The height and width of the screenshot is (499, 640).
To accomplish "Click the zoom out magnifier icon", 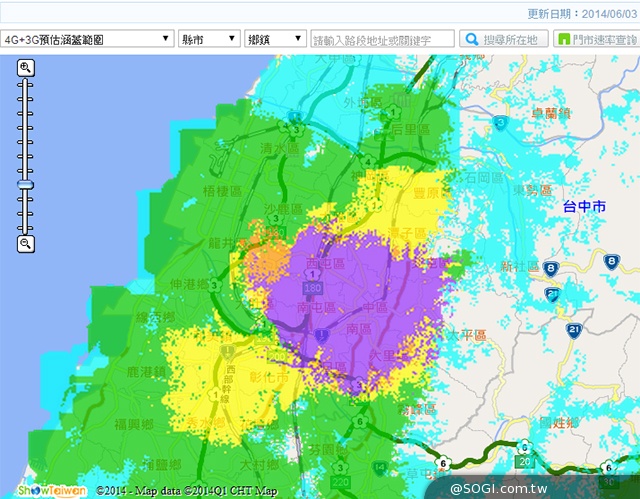I will [26, 243].
